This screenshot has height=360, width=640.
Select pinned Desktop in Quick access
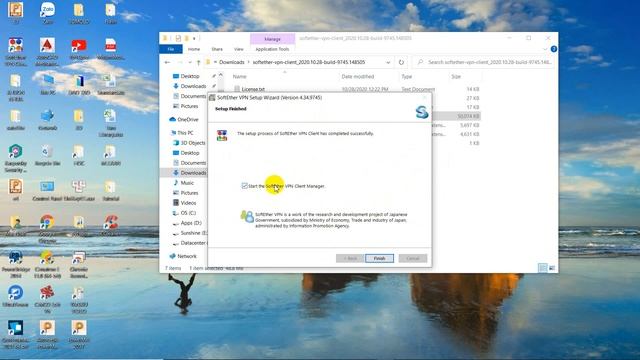[x=190, y=76]
